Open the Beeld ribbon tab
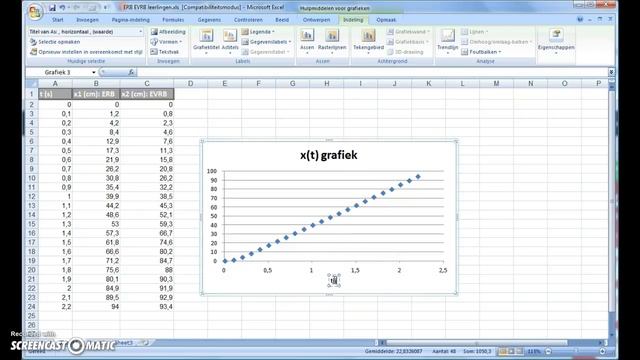 point(282,20)
